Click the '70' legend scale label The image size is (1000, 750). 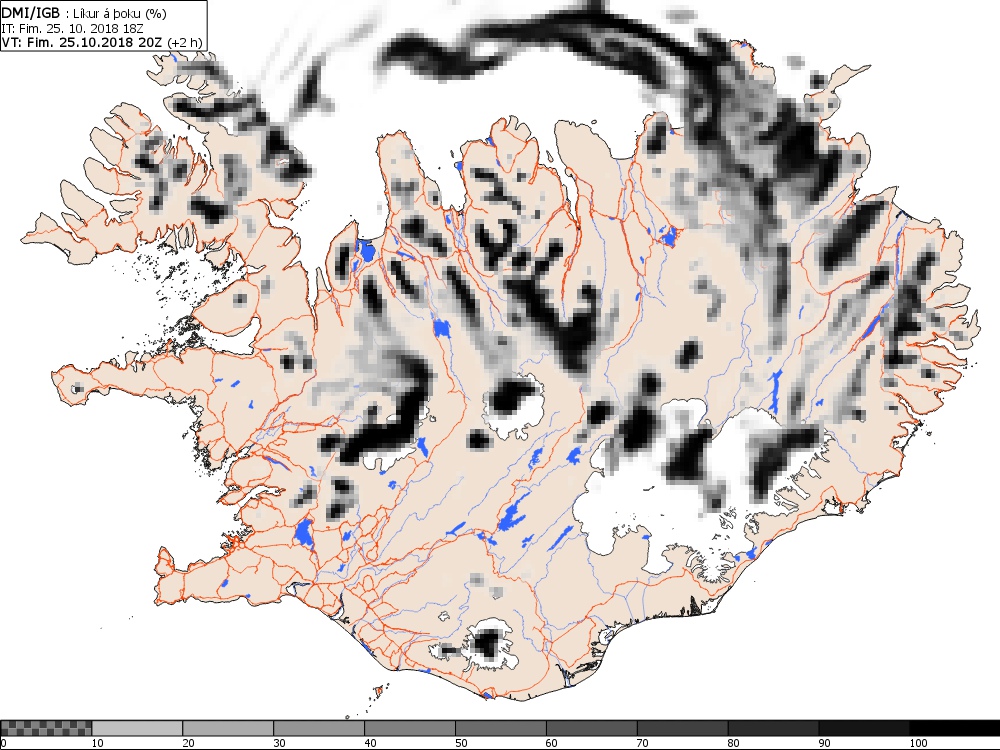coord(642,743)
